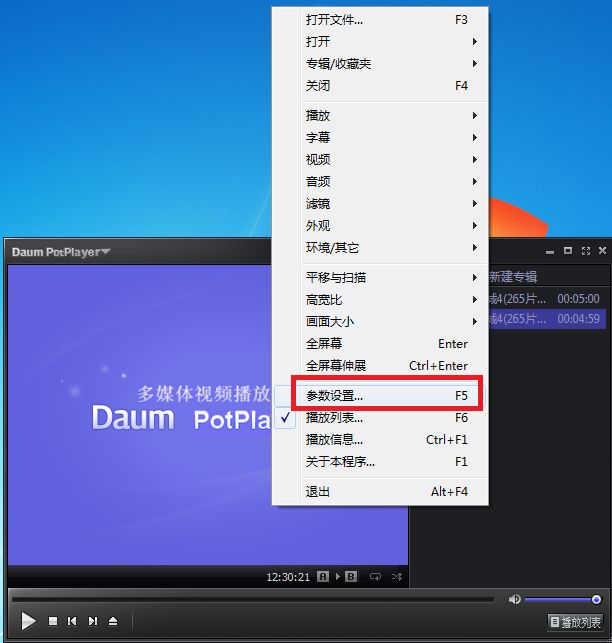Open 播放信息... menu item

380,440
